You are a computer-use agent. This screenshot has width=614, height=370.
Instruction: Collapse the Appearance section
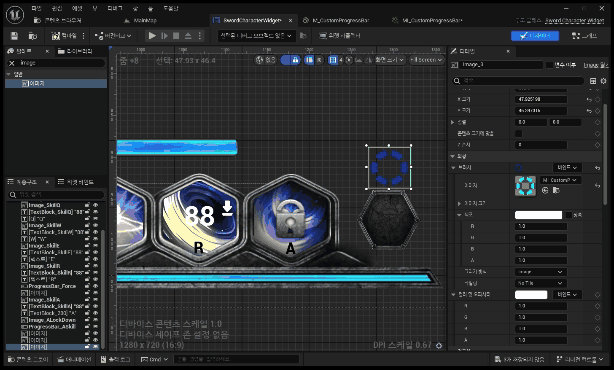click(453, 156)
